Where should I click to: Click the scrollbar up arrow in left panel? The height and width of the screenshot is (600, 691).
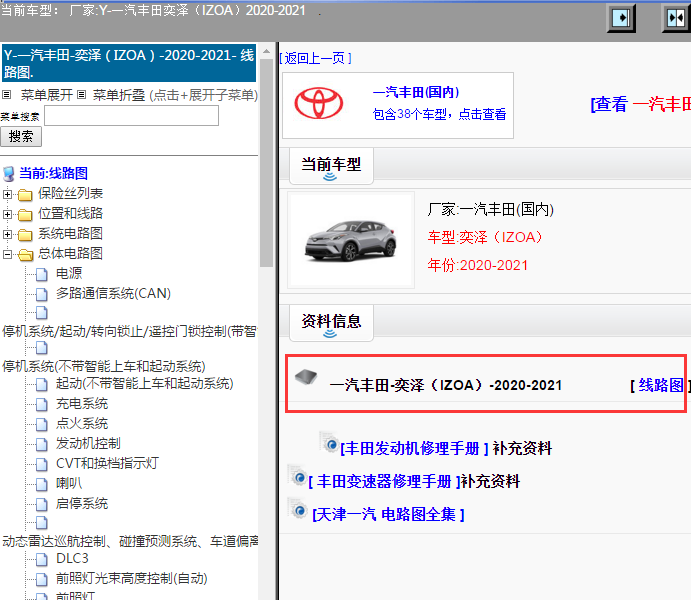(267, 52)
